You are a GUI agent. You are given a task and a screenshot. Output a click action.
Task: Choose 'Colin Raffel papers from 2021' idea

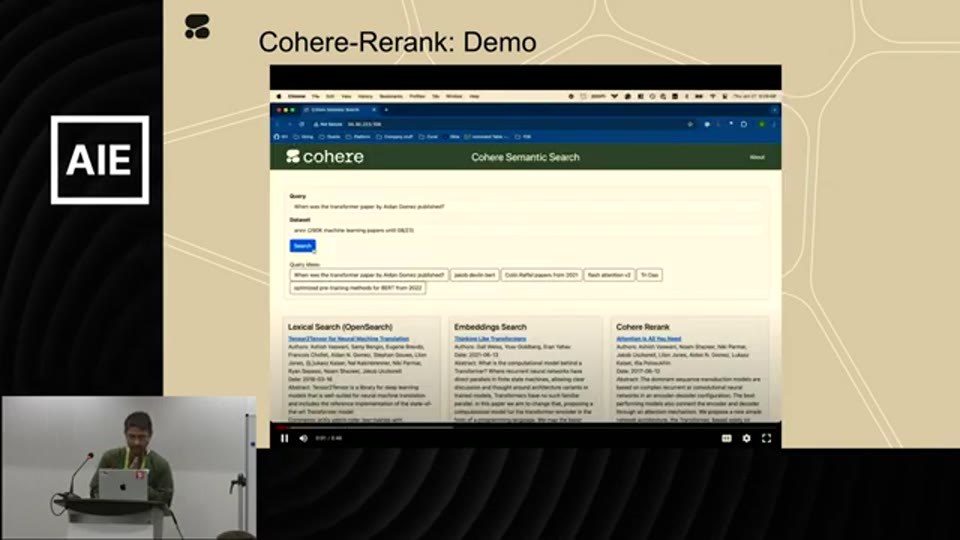pyautogui.click(x=541, y=275)
